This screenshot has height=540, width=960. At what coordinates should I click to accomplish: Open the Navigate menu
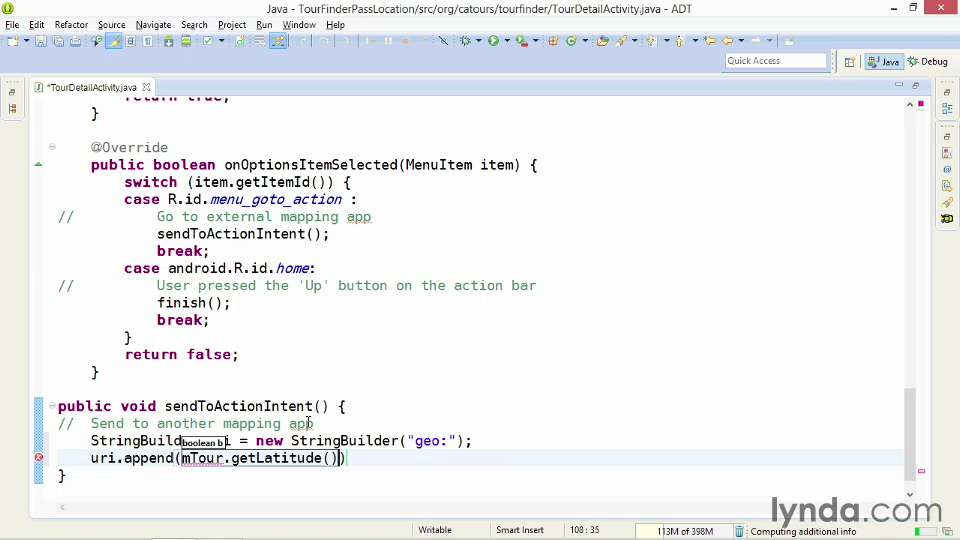click(x=153, y=24)
